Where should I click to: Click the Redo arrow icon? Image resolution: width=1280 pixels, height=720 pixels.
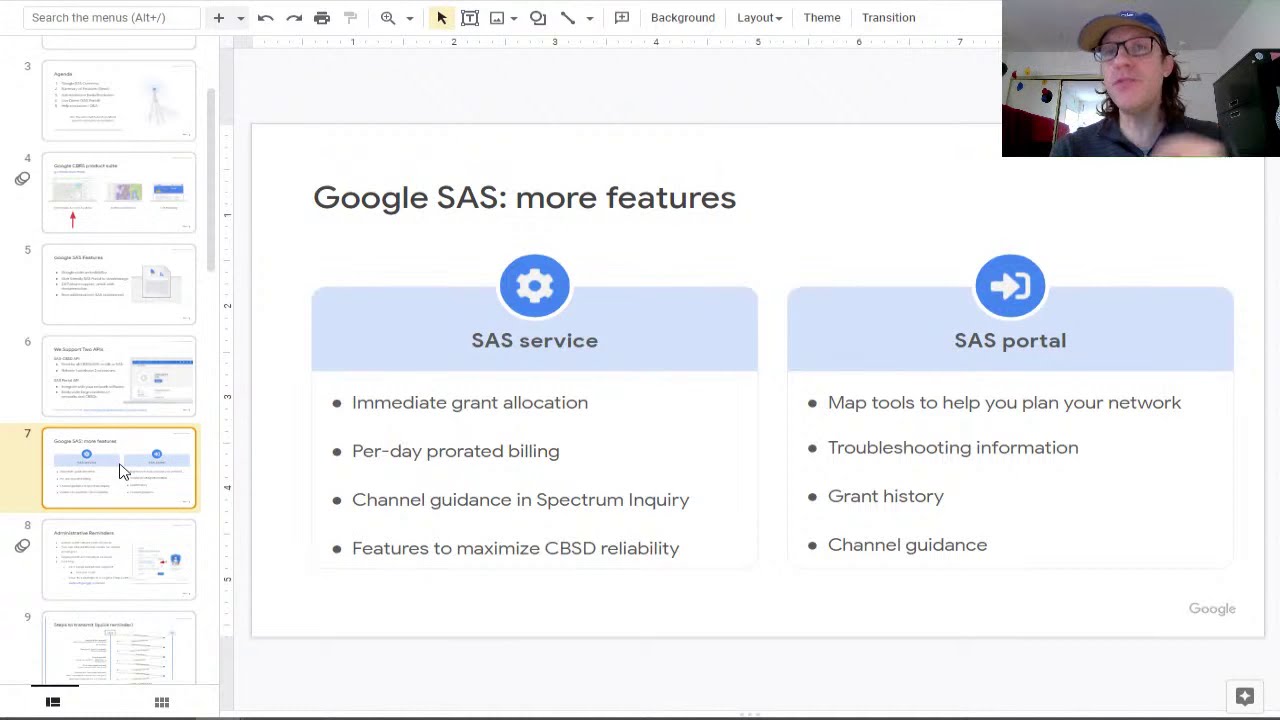point(294,18)
